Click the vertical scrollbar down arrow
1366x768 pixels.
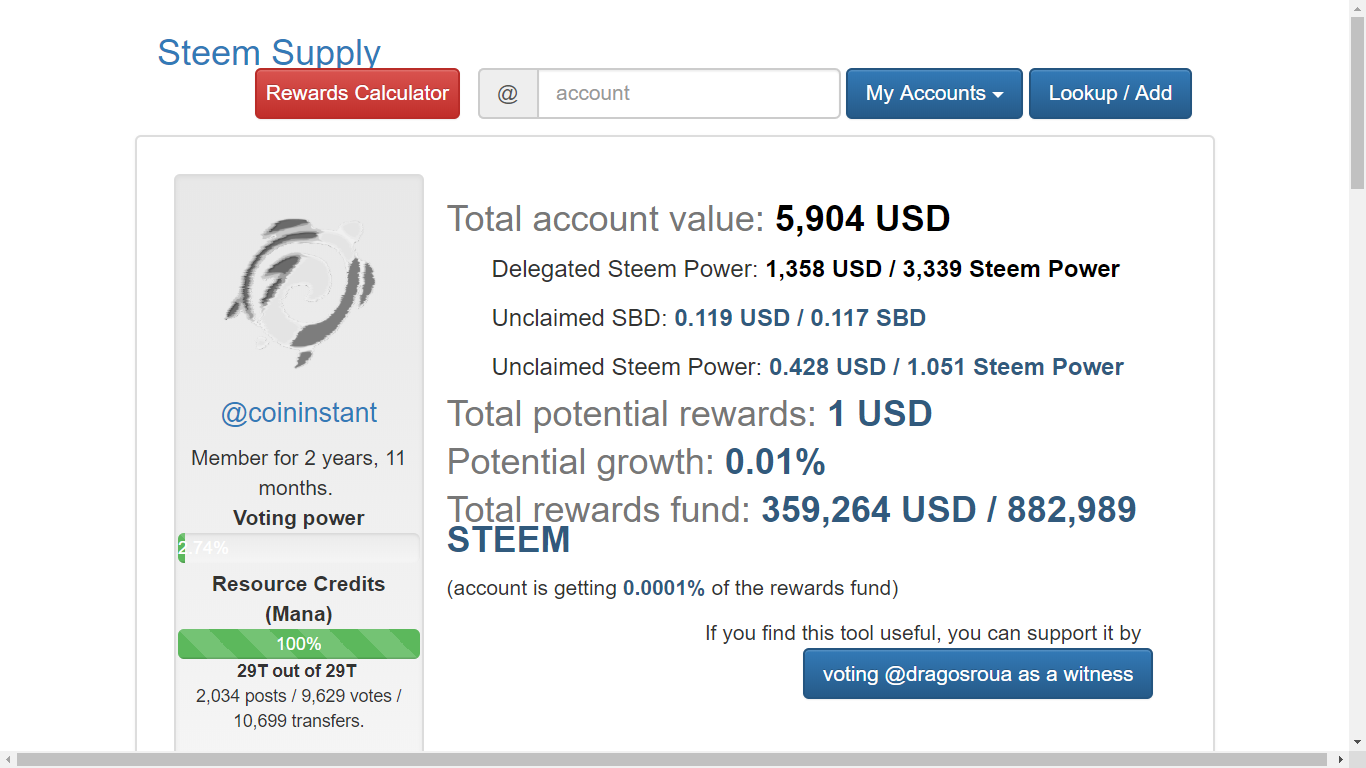[x=1357, y=742]
